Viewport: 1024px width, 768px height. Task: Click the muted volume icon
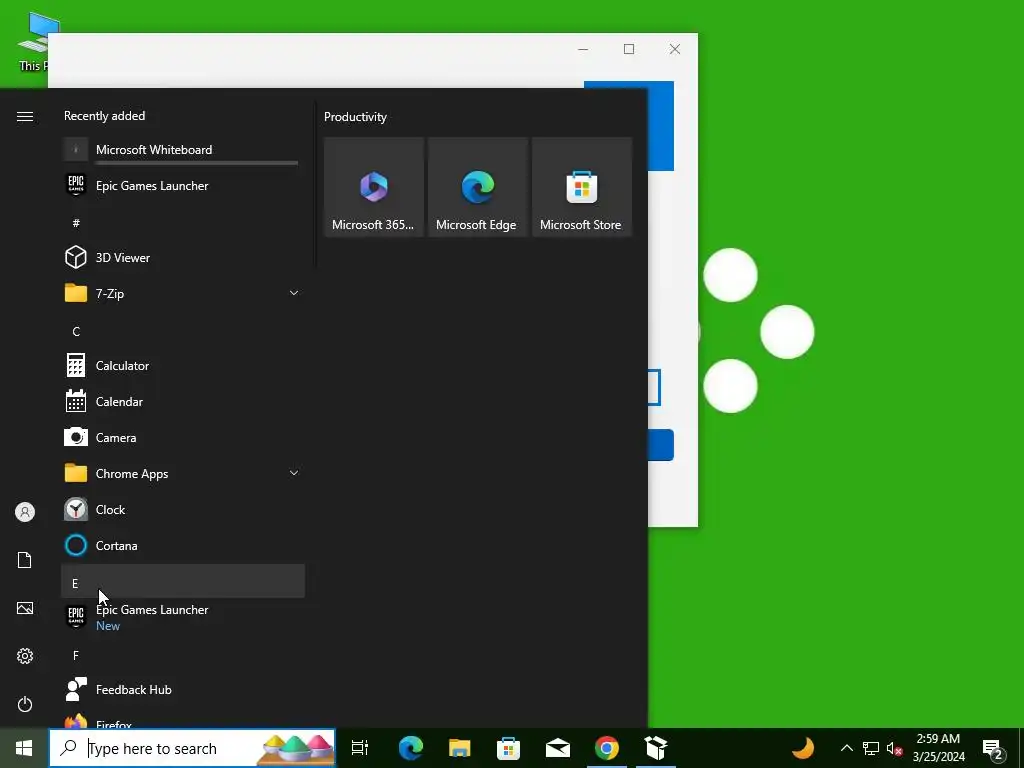894,748
